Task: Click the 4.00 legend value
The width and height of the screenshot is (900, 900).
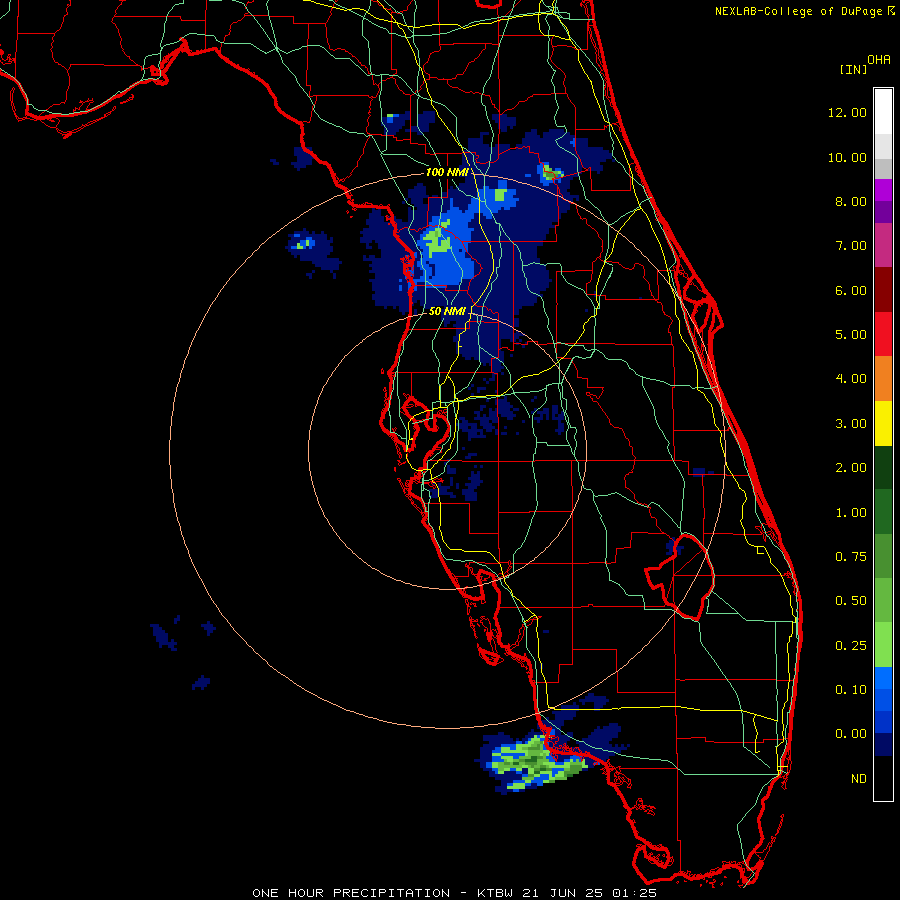Action: [851, 379]
